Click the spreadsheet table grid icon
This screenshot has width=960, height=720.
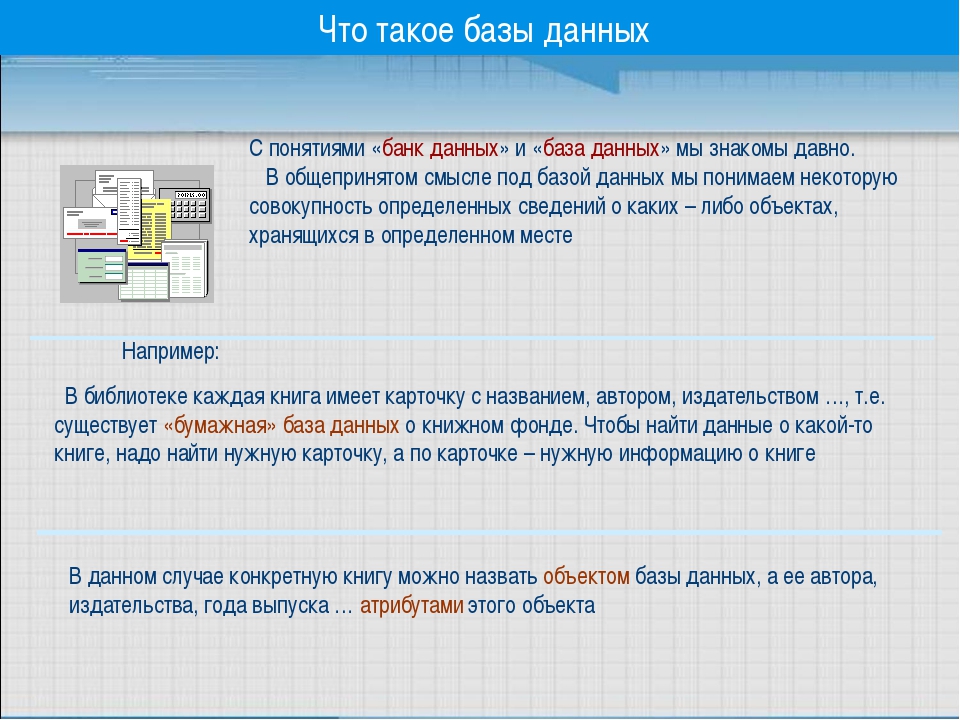click(x=142, y=283)
